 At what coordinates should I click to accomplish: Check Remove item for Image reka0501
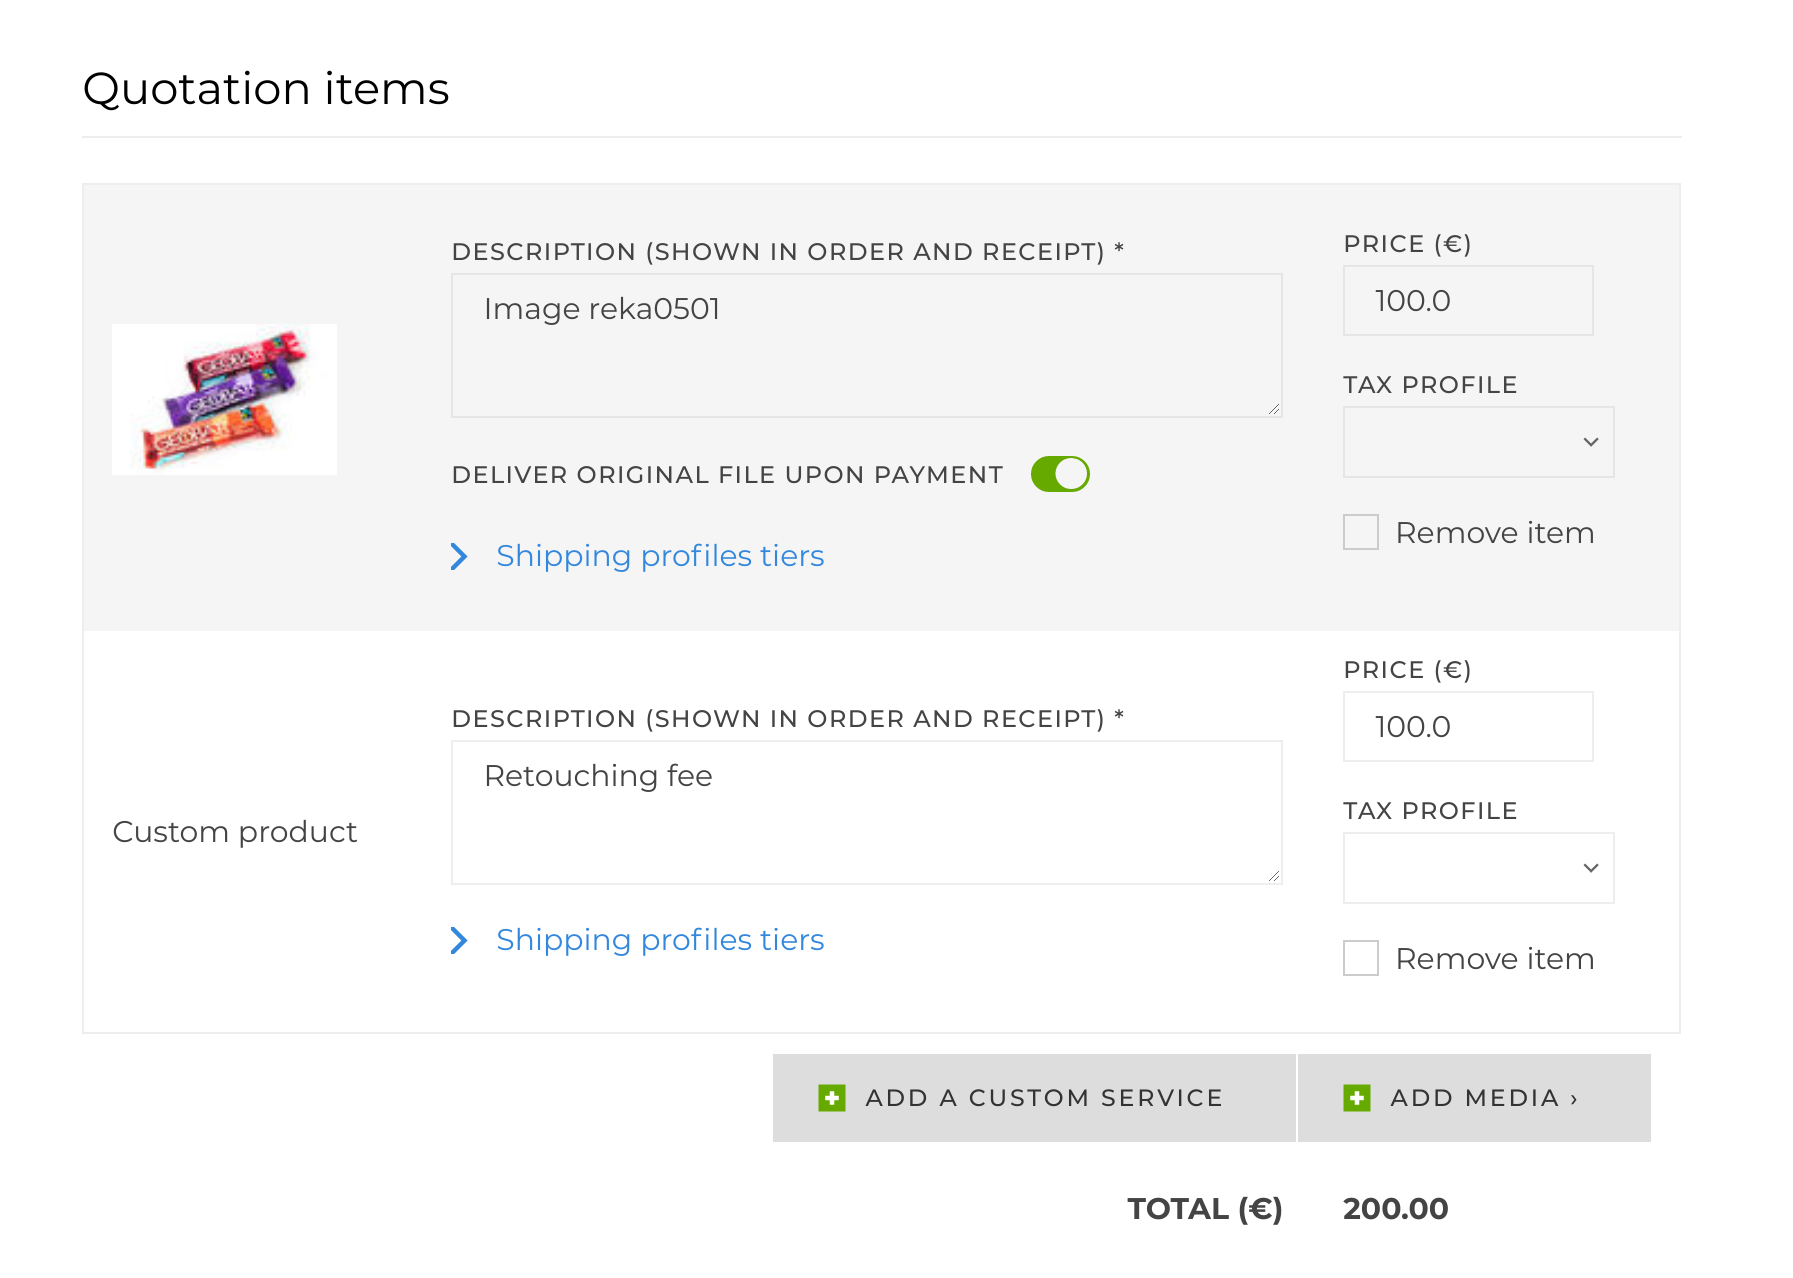coord(1361,532)
